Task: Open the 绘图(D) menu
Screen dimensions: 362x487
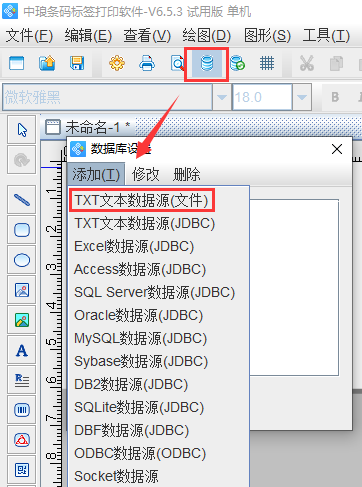Action: (207, 35)
